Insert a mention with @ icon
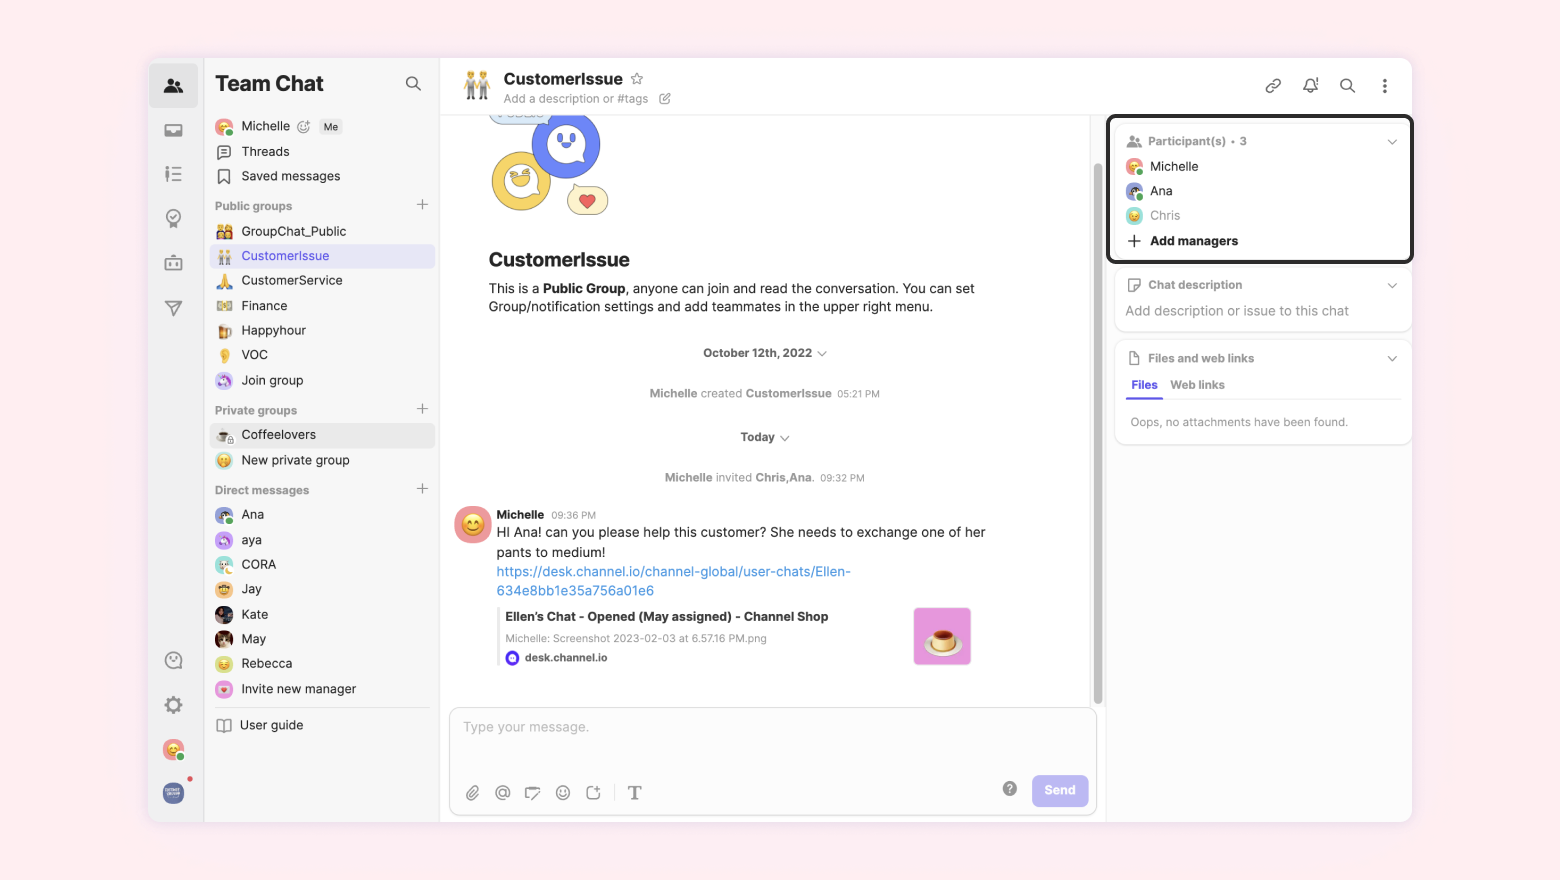Image resolution: width=1560 pixels, height=880 pixels. pyautogui.click(x=503, y=793)
